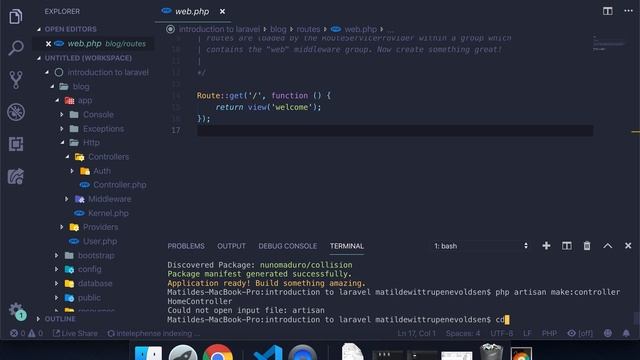Close web.php in Open Editors list

pyautogui.click(x=48, y=44)
